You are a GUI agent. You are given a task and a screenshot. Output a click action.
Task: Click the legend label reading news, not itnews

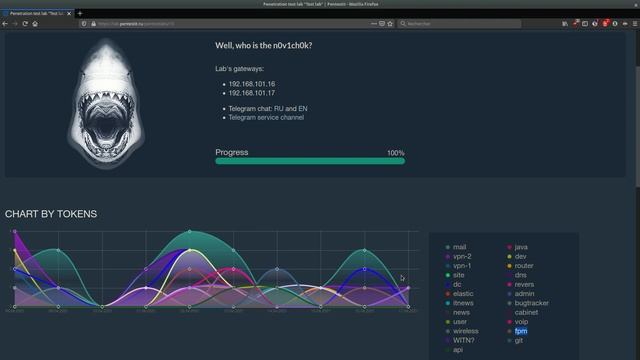point(461,313)
